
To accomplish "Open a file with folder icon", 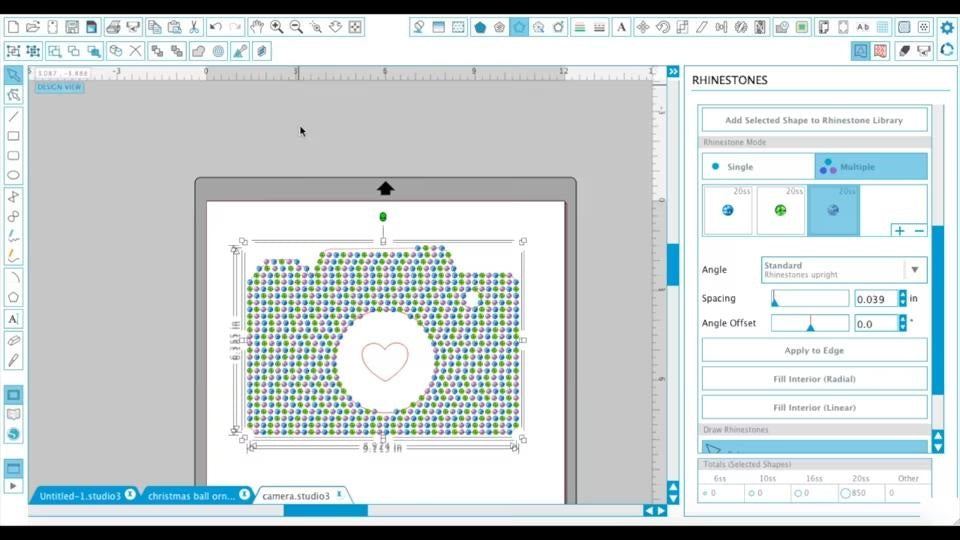I will [x=32, y=27].
